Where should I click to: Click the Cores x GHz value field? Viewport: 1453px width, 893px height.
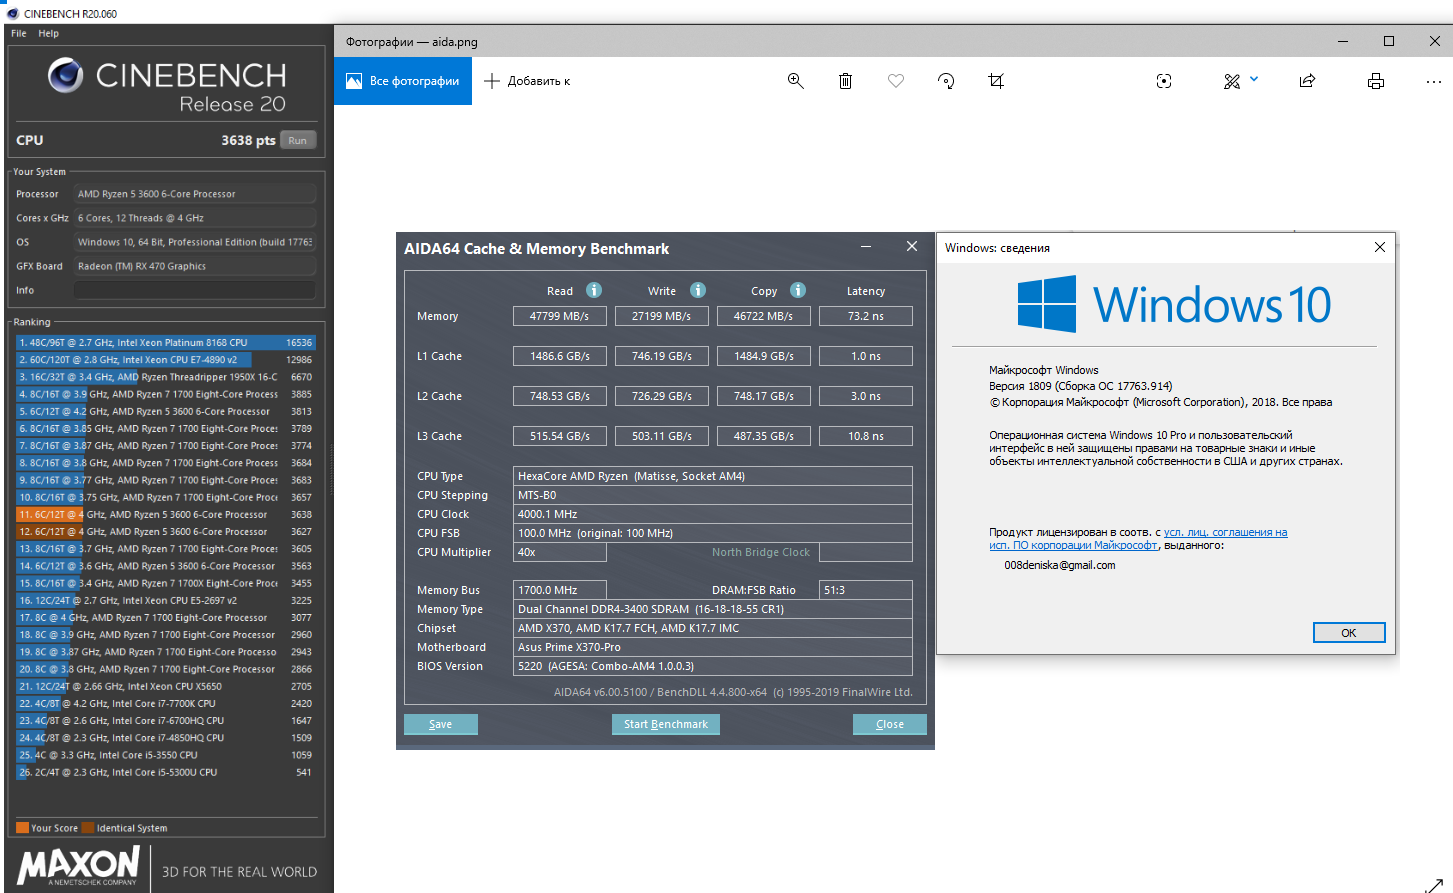195,218
